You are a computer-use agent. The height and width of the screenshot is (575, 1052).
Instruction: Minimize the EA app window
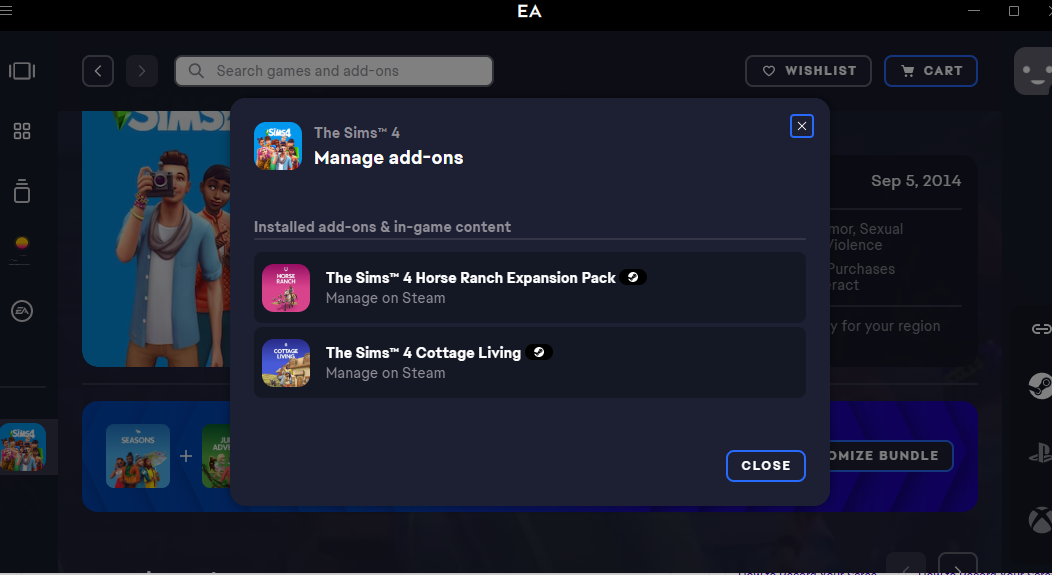974,11
